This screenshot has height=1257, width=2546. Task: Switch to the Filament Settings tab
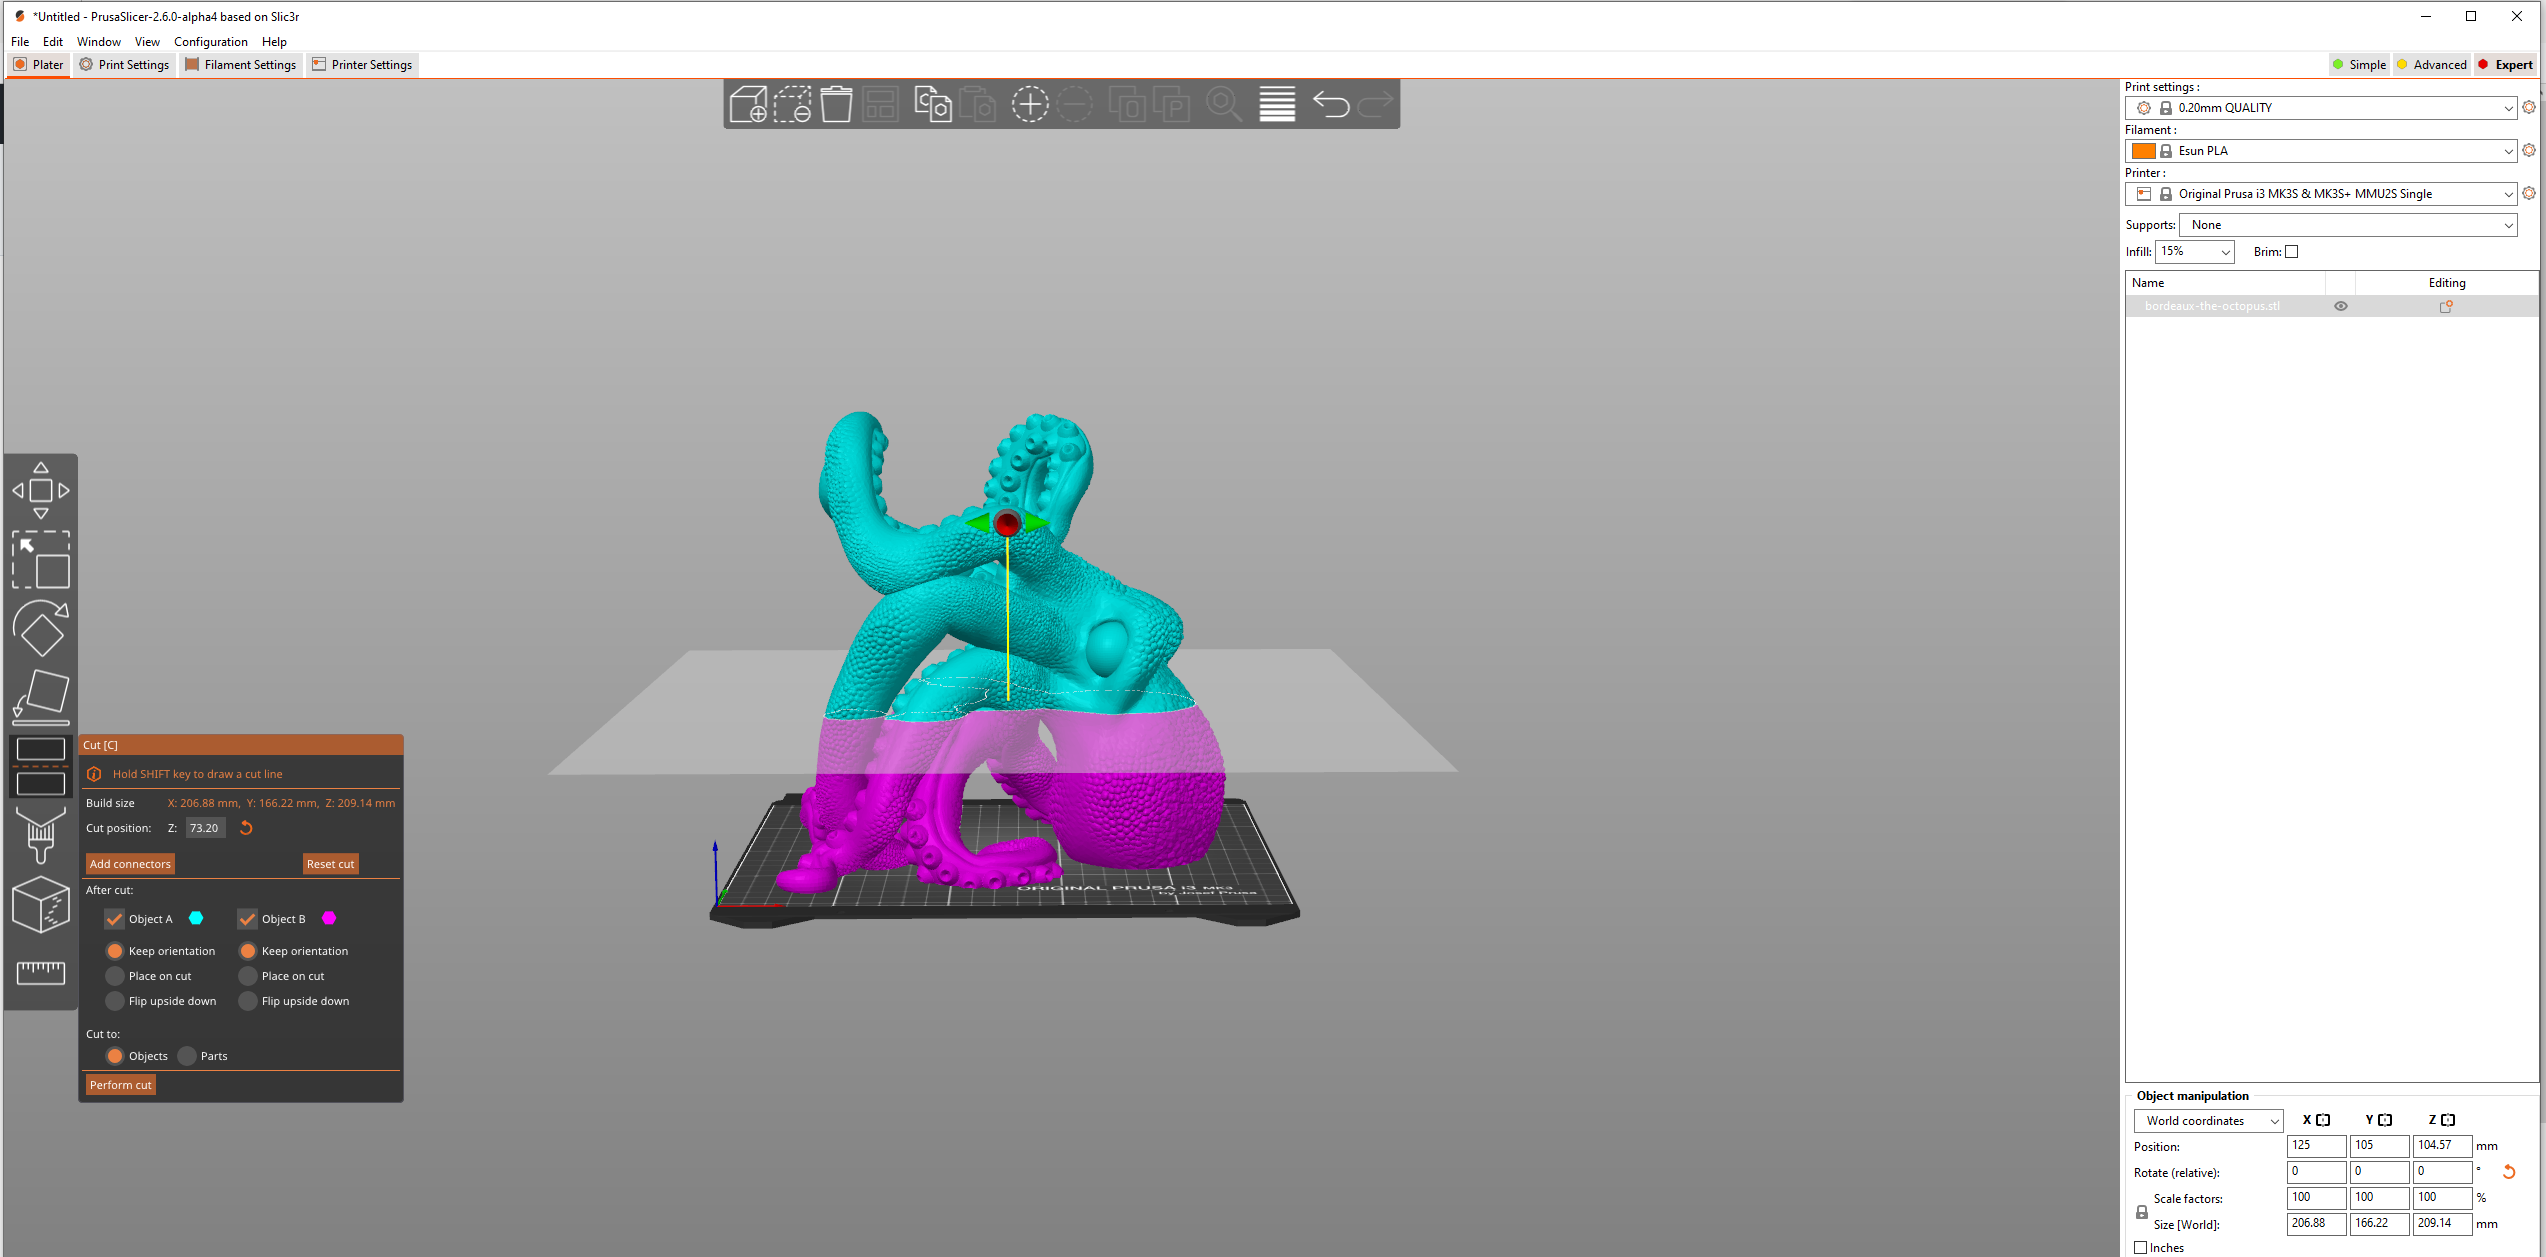(x=241, y=65)
